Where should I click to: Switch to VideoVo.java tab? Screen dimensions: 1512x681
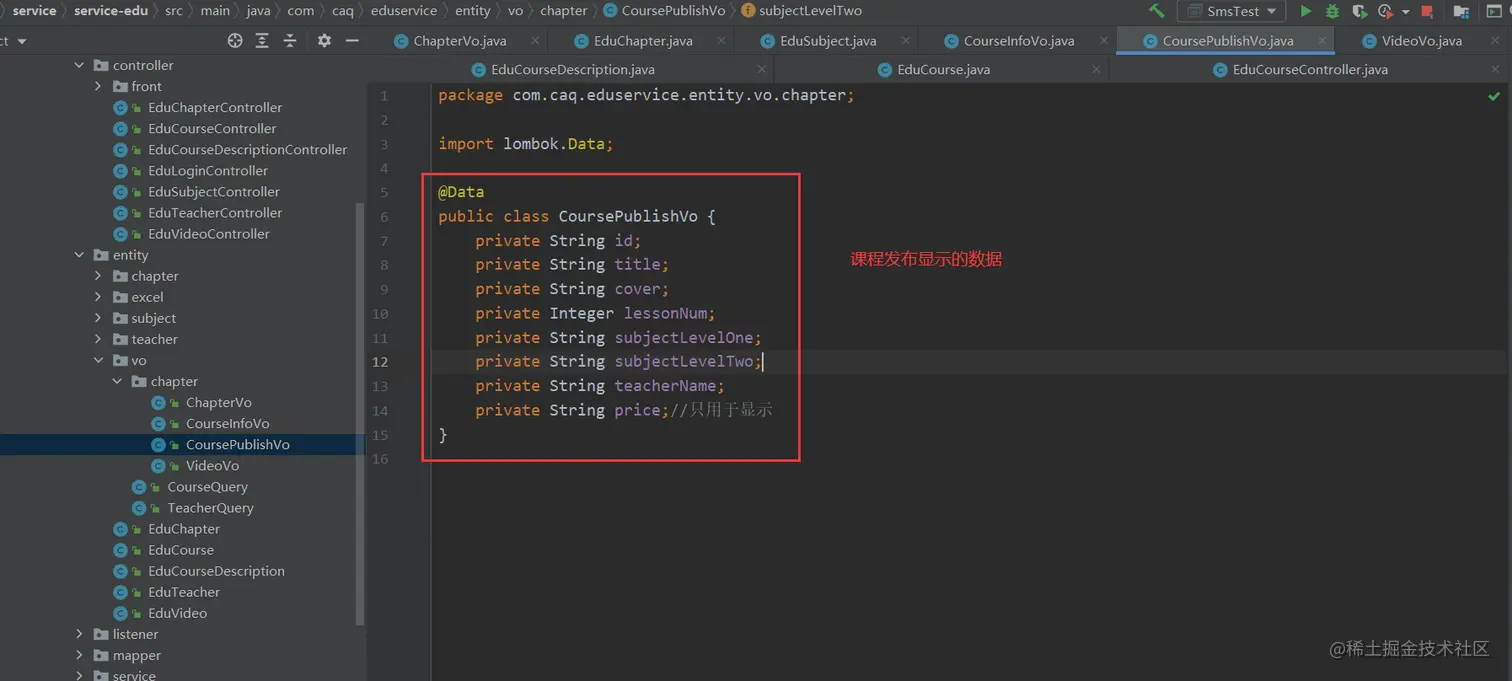1421,41
